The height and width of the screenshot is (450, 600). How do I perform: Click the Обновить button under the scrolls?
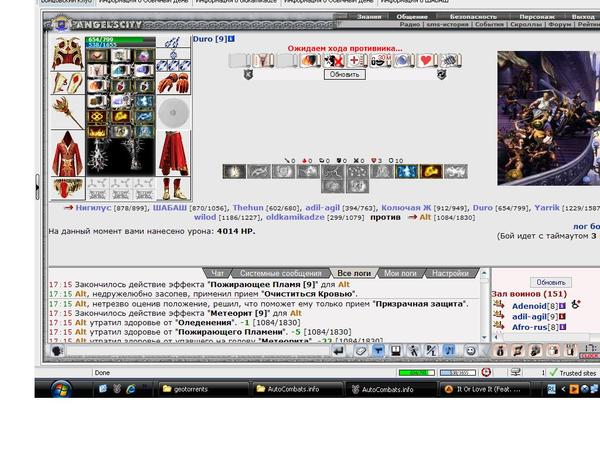tap(345, 74)
